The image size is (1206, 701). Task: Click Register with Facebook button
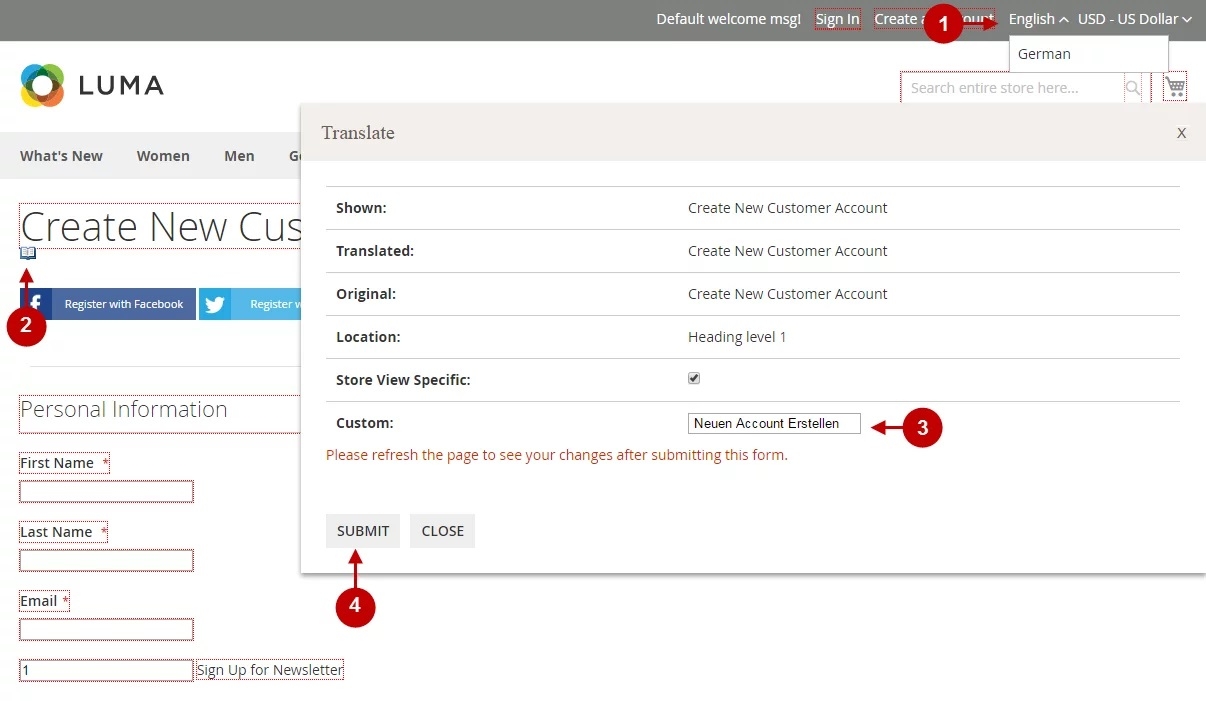(108, 304)
